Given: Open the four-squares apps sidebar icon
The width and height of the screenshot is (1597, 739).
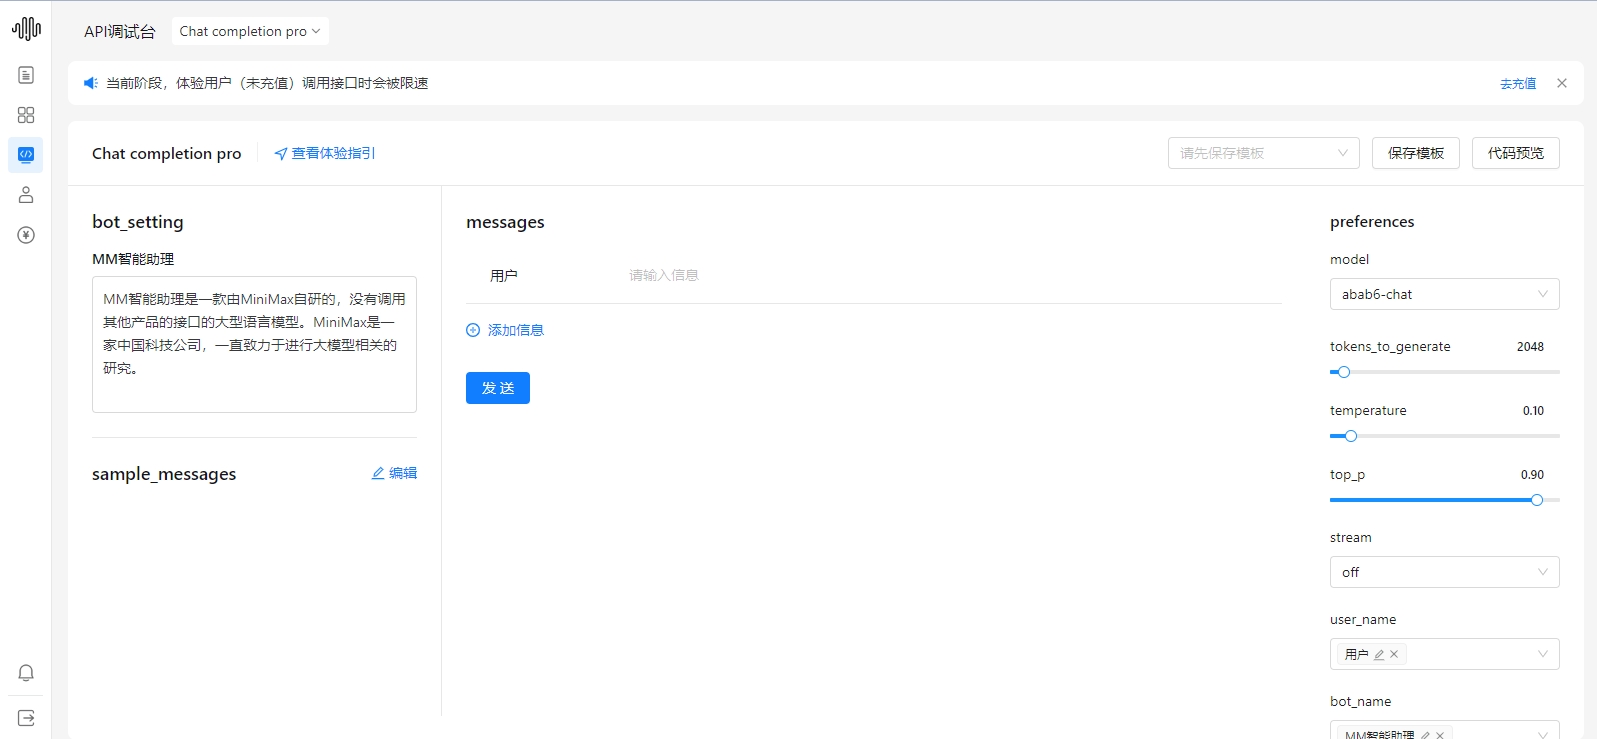Looking at the screenshot, I should (26, 115).
